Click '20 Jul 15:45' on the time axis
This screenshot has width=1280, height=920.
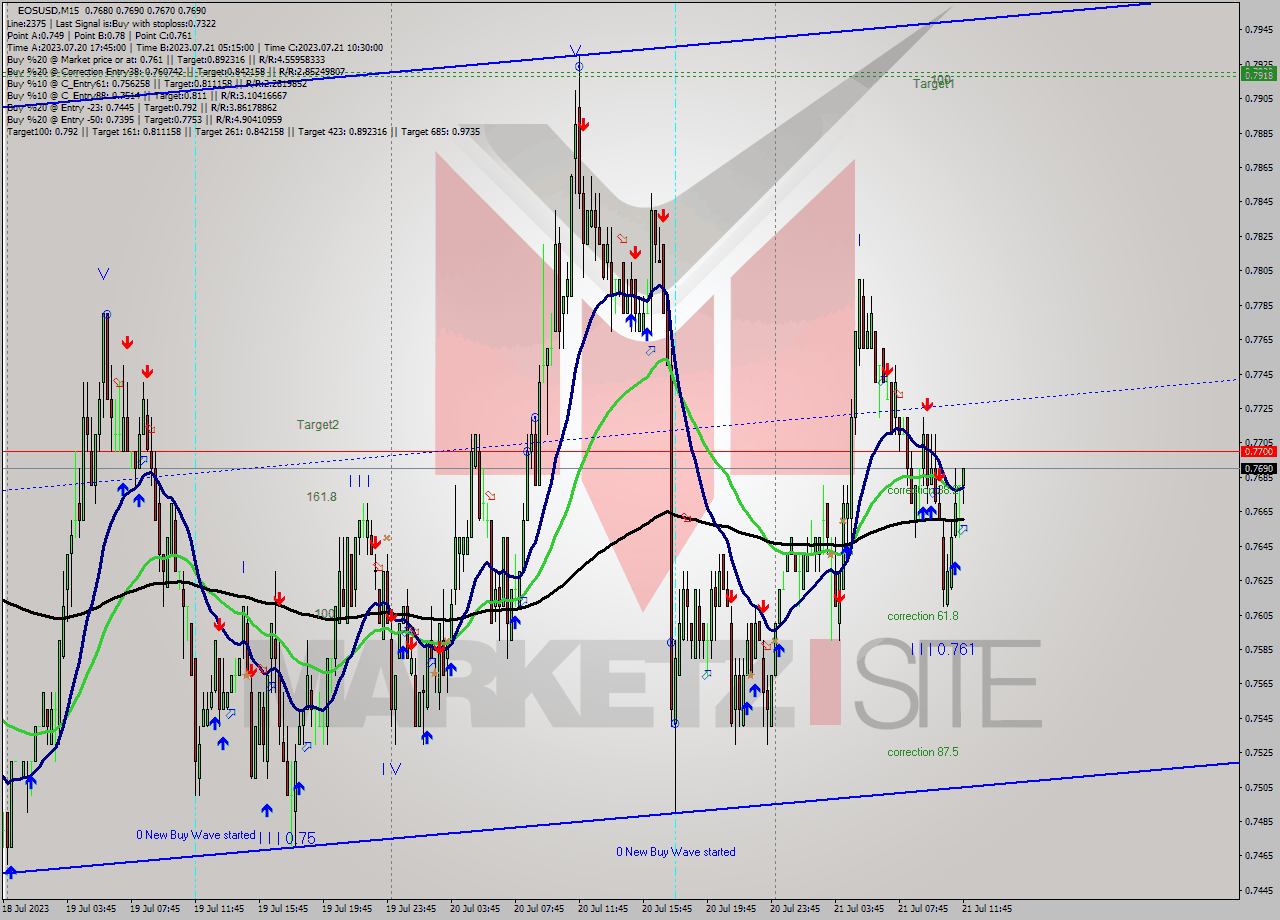(x=667, y=909)
